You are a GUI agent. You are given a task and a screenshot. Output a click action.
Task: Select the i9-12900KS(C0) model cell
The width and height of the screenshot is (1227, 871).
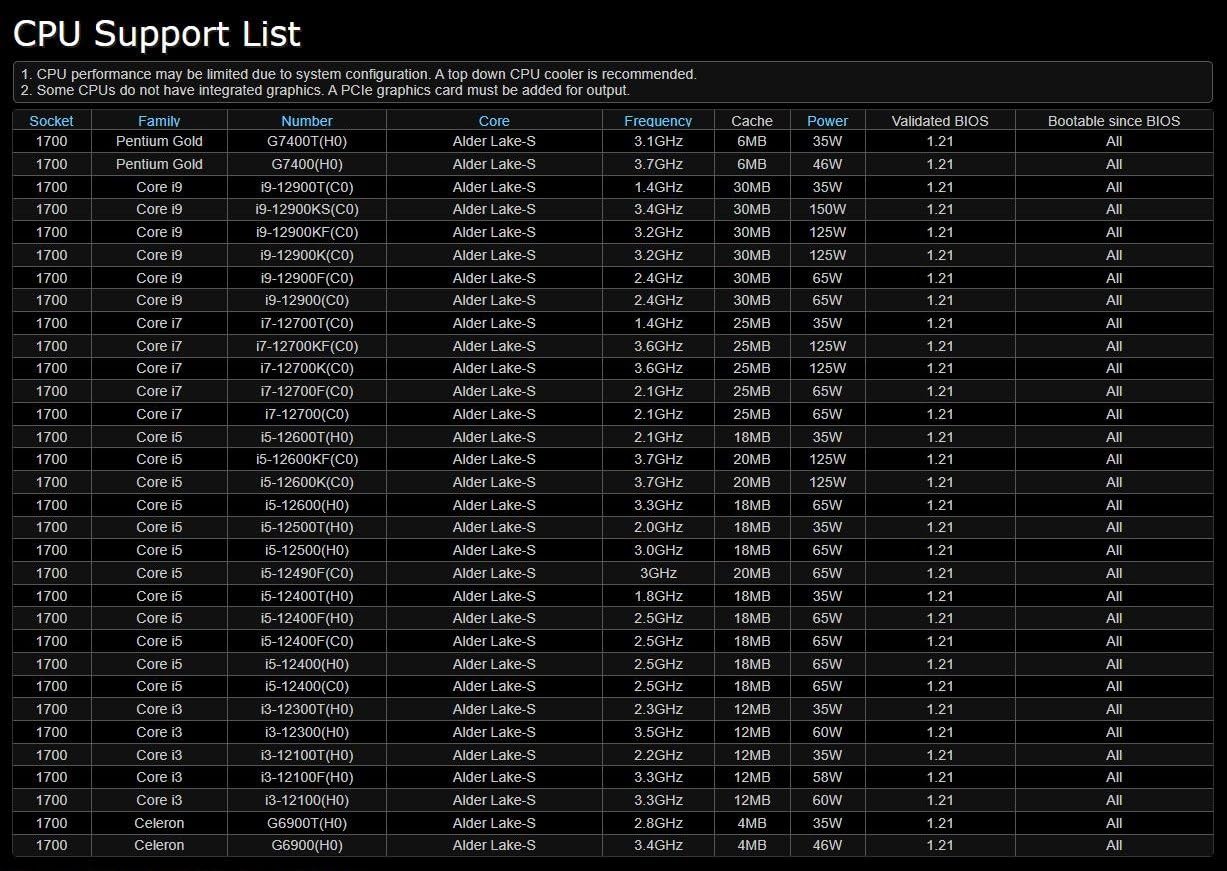pos(307,209)
